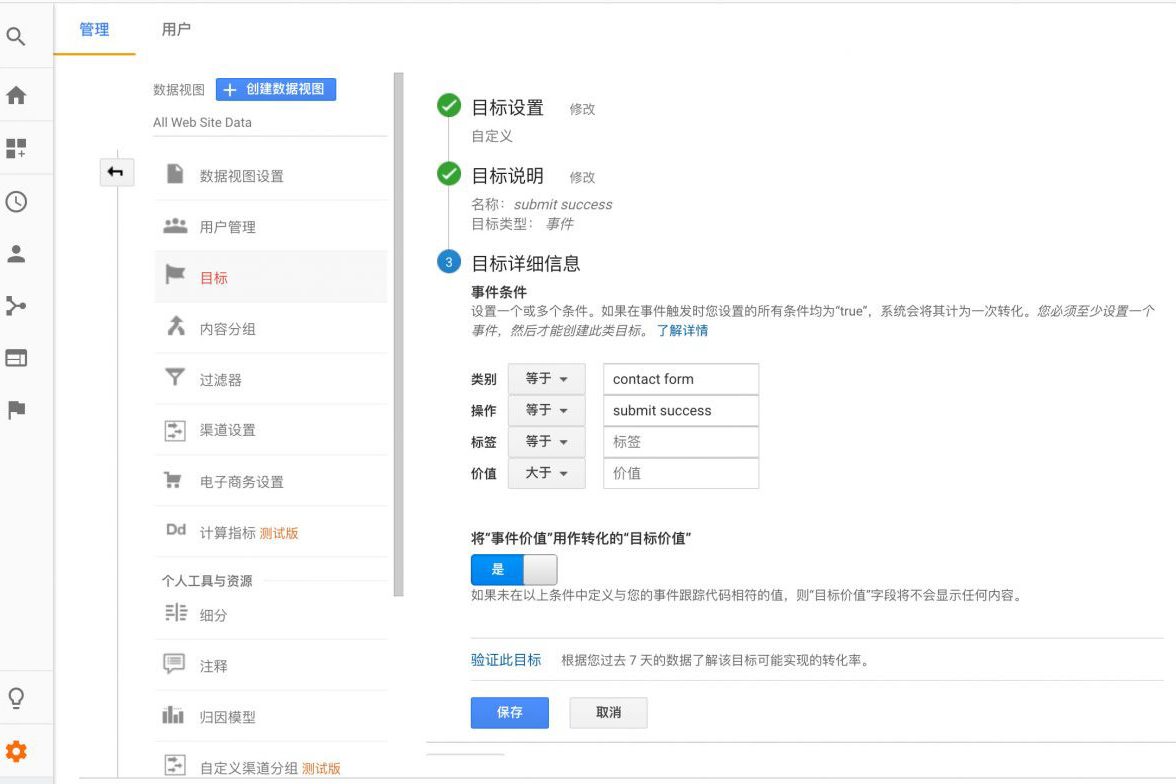
Task: Open the 价值 大于 comparison dropdown
Action: [546, 473]
